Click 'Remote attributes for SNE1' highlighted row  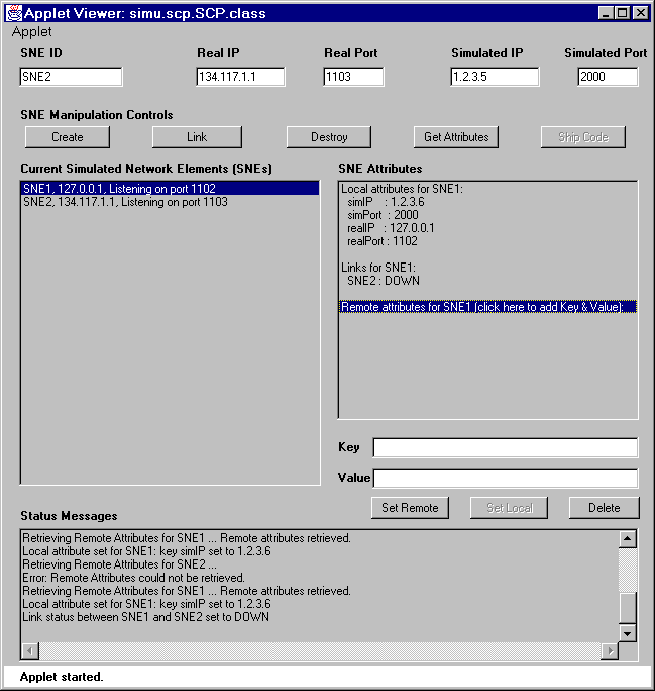[x=488, y=307]
